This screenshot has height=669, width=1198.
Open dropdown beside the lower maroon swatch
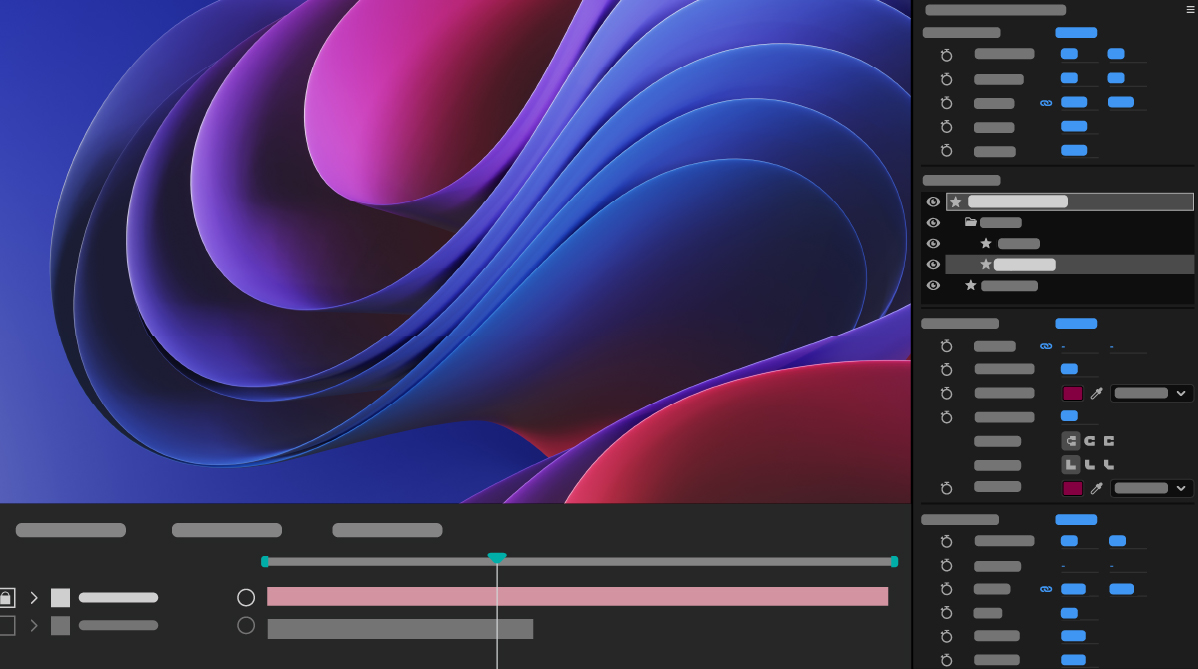pos(1151,488)
